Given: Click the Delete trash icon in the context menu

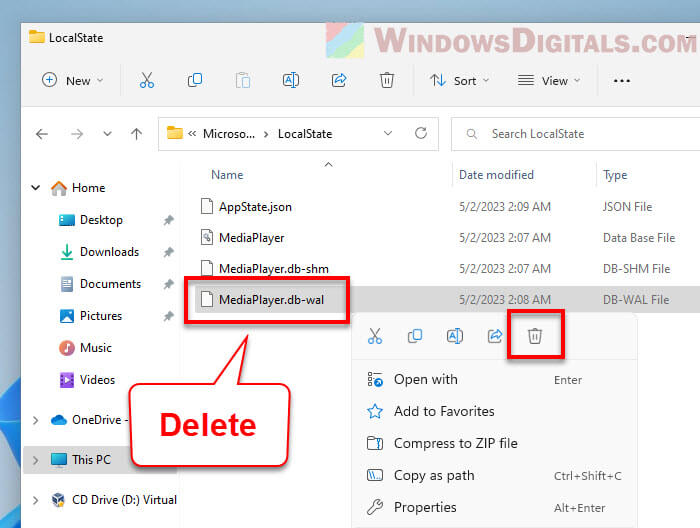Looking at the screenshot, I should coord(535,336).
